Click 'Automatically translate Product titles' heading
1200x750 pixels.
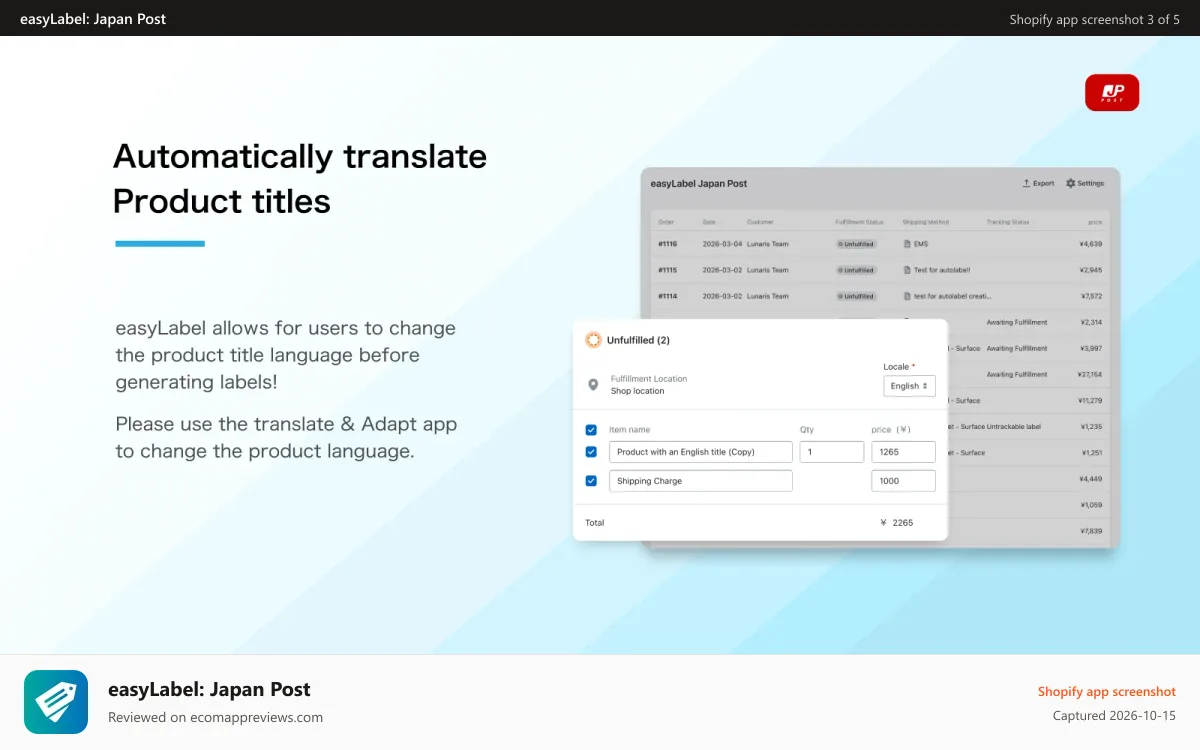[300, 178]
